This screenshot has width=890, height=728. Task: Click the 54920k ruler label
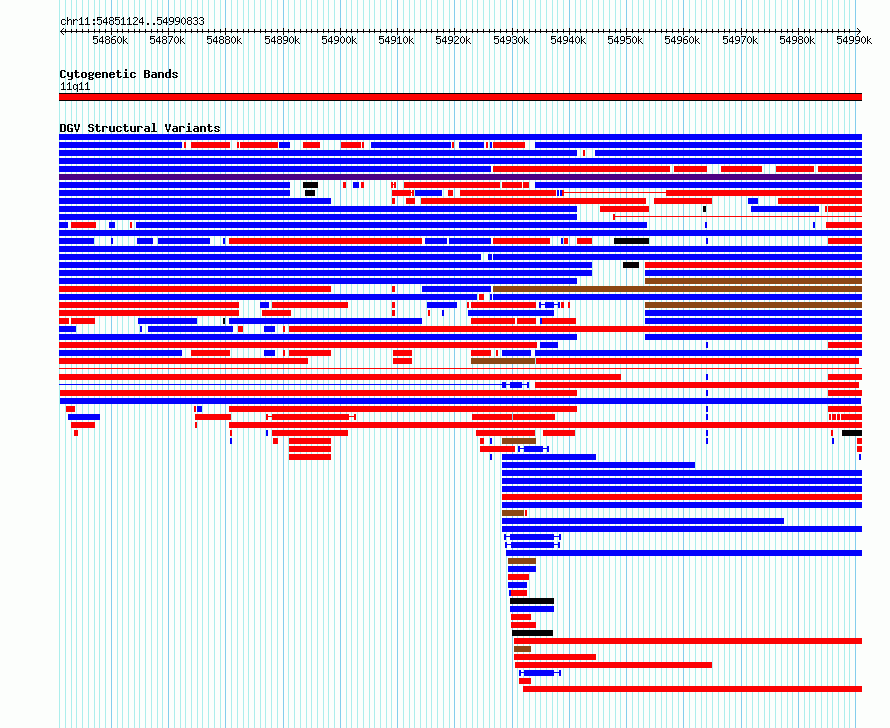[x=454, y=40]
